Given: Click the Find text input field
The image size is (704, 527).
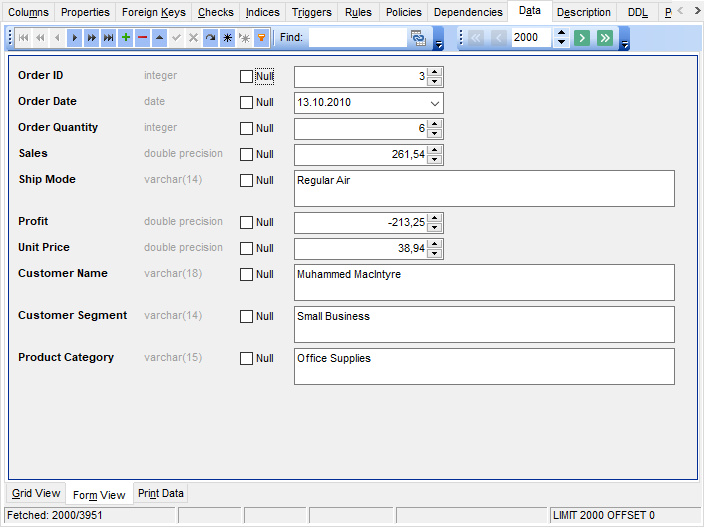Looking at the screenshot, I should [357, 38].
